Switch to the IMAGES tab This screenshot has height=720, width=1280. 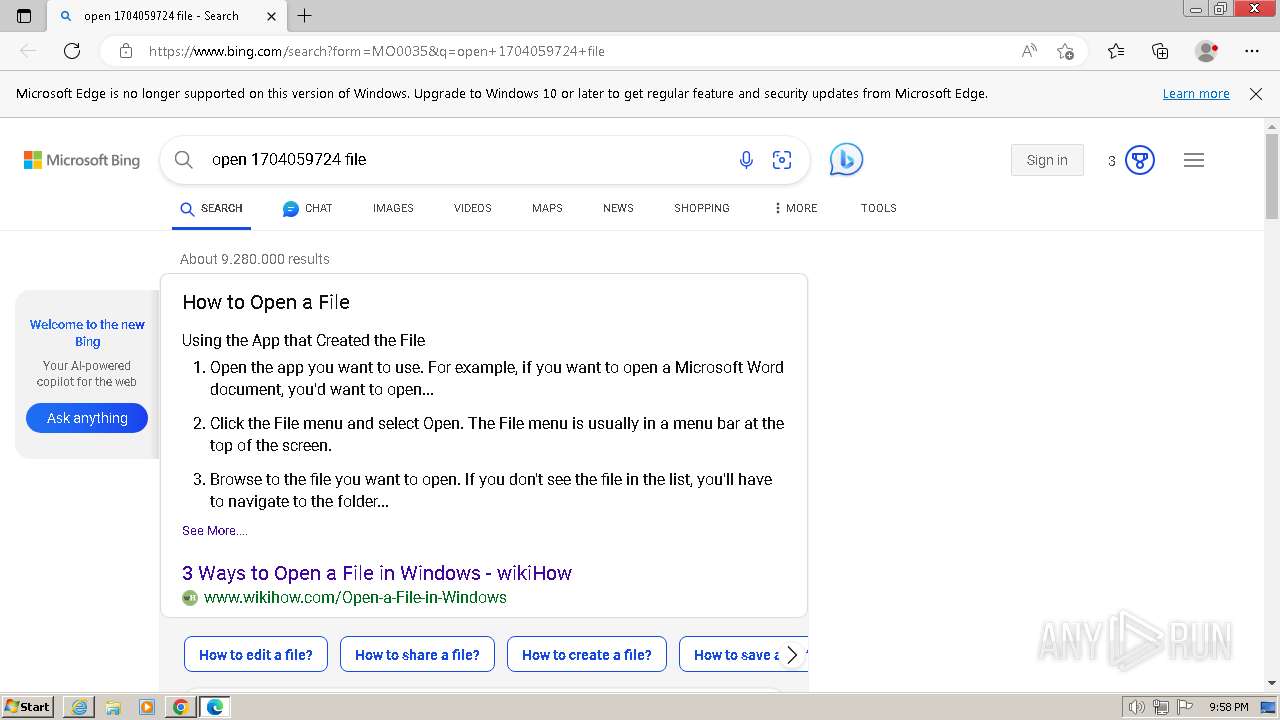tap(393, 209)
